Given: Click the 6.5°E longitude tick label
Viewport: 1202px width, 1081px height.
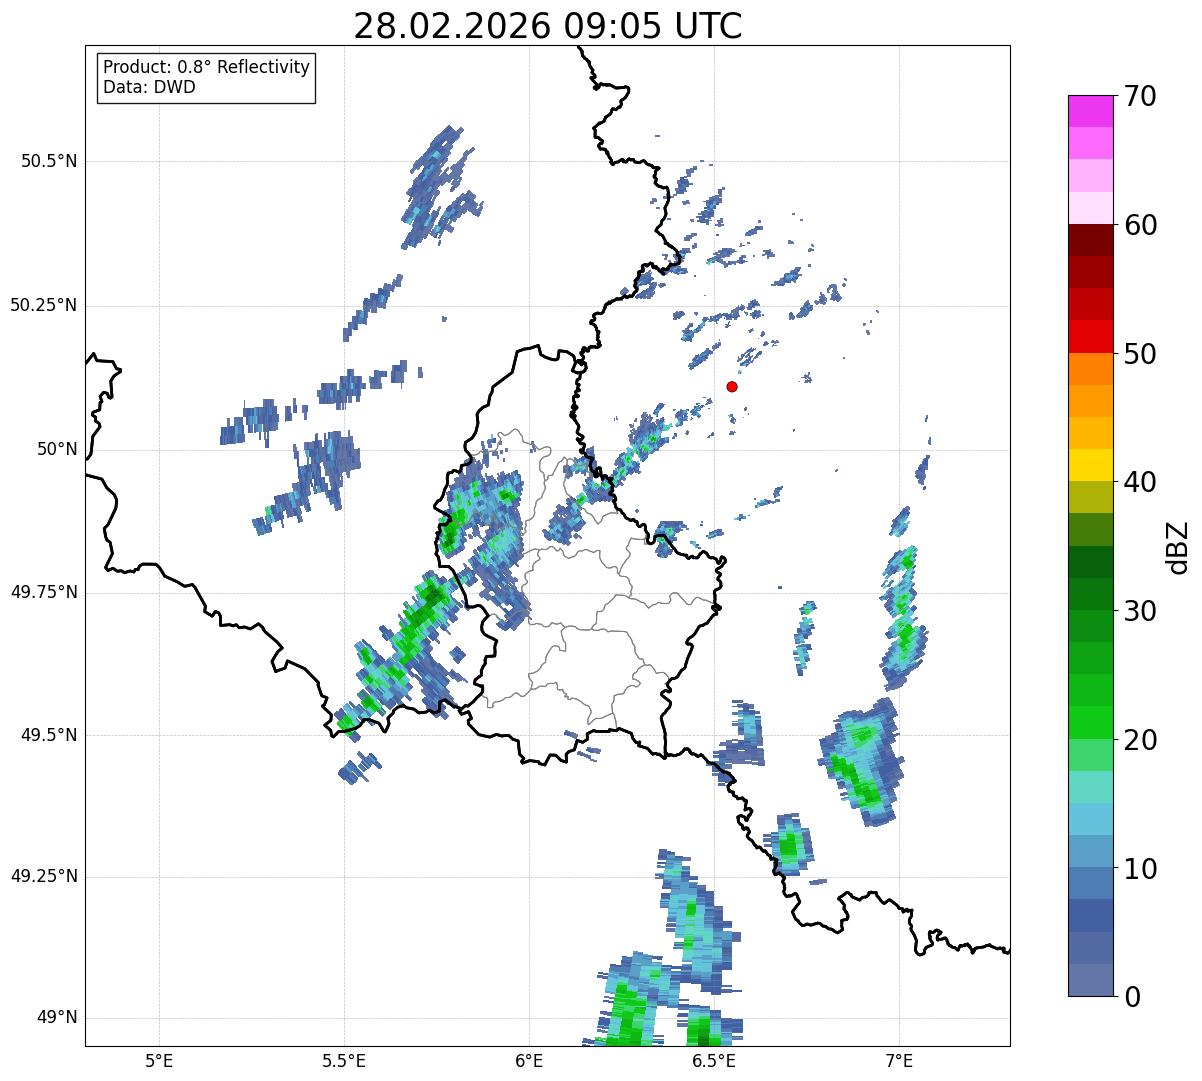Looking at the screenshot, I should tap(714, 1059).
